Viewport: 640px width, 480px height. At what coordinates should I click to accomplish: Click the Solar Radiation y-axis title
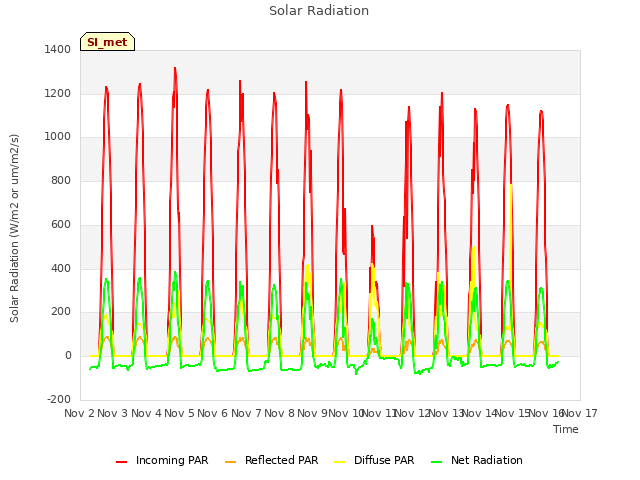point(14,228)
